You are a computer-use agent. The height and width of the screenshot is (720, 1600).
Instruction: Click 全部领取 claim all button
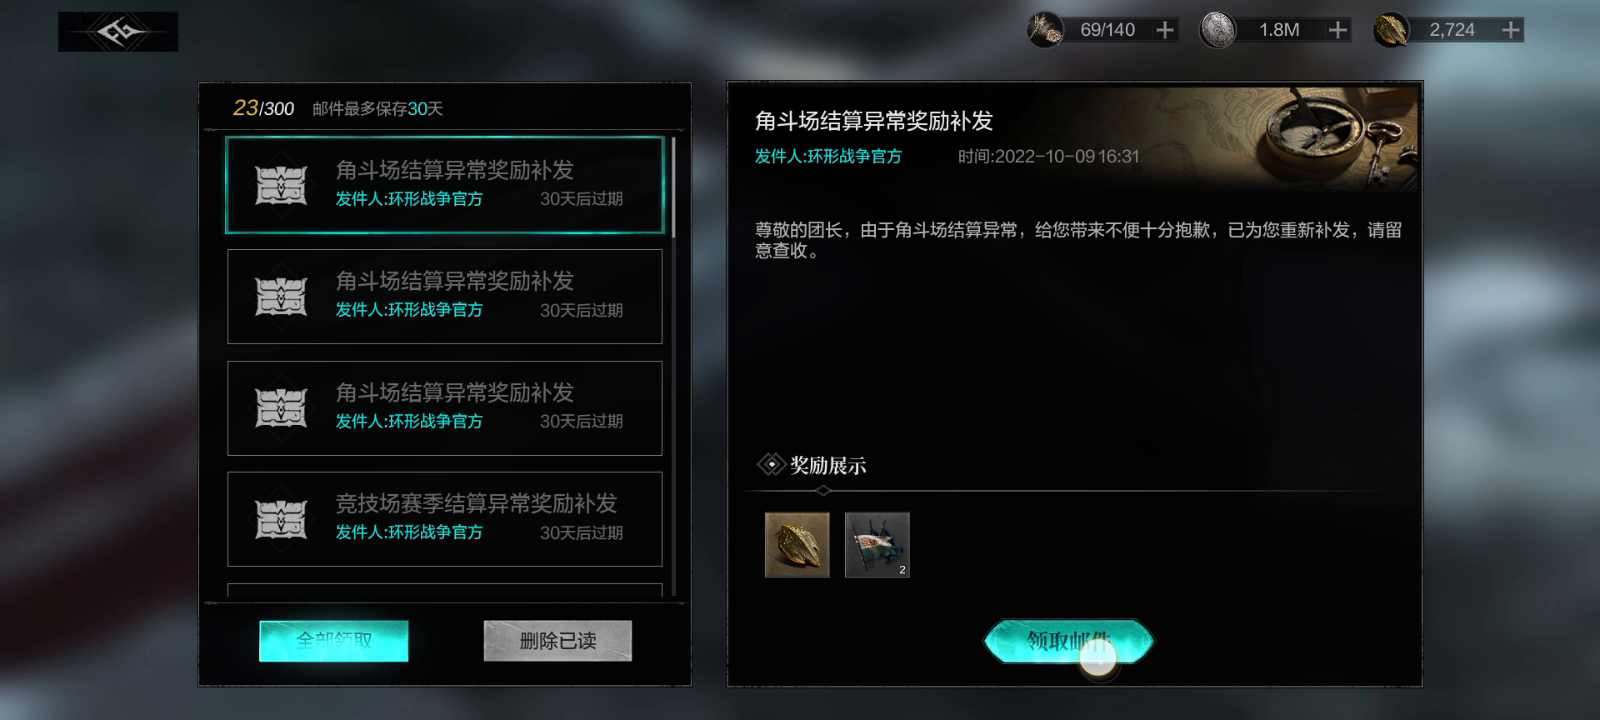coord(334,641)
